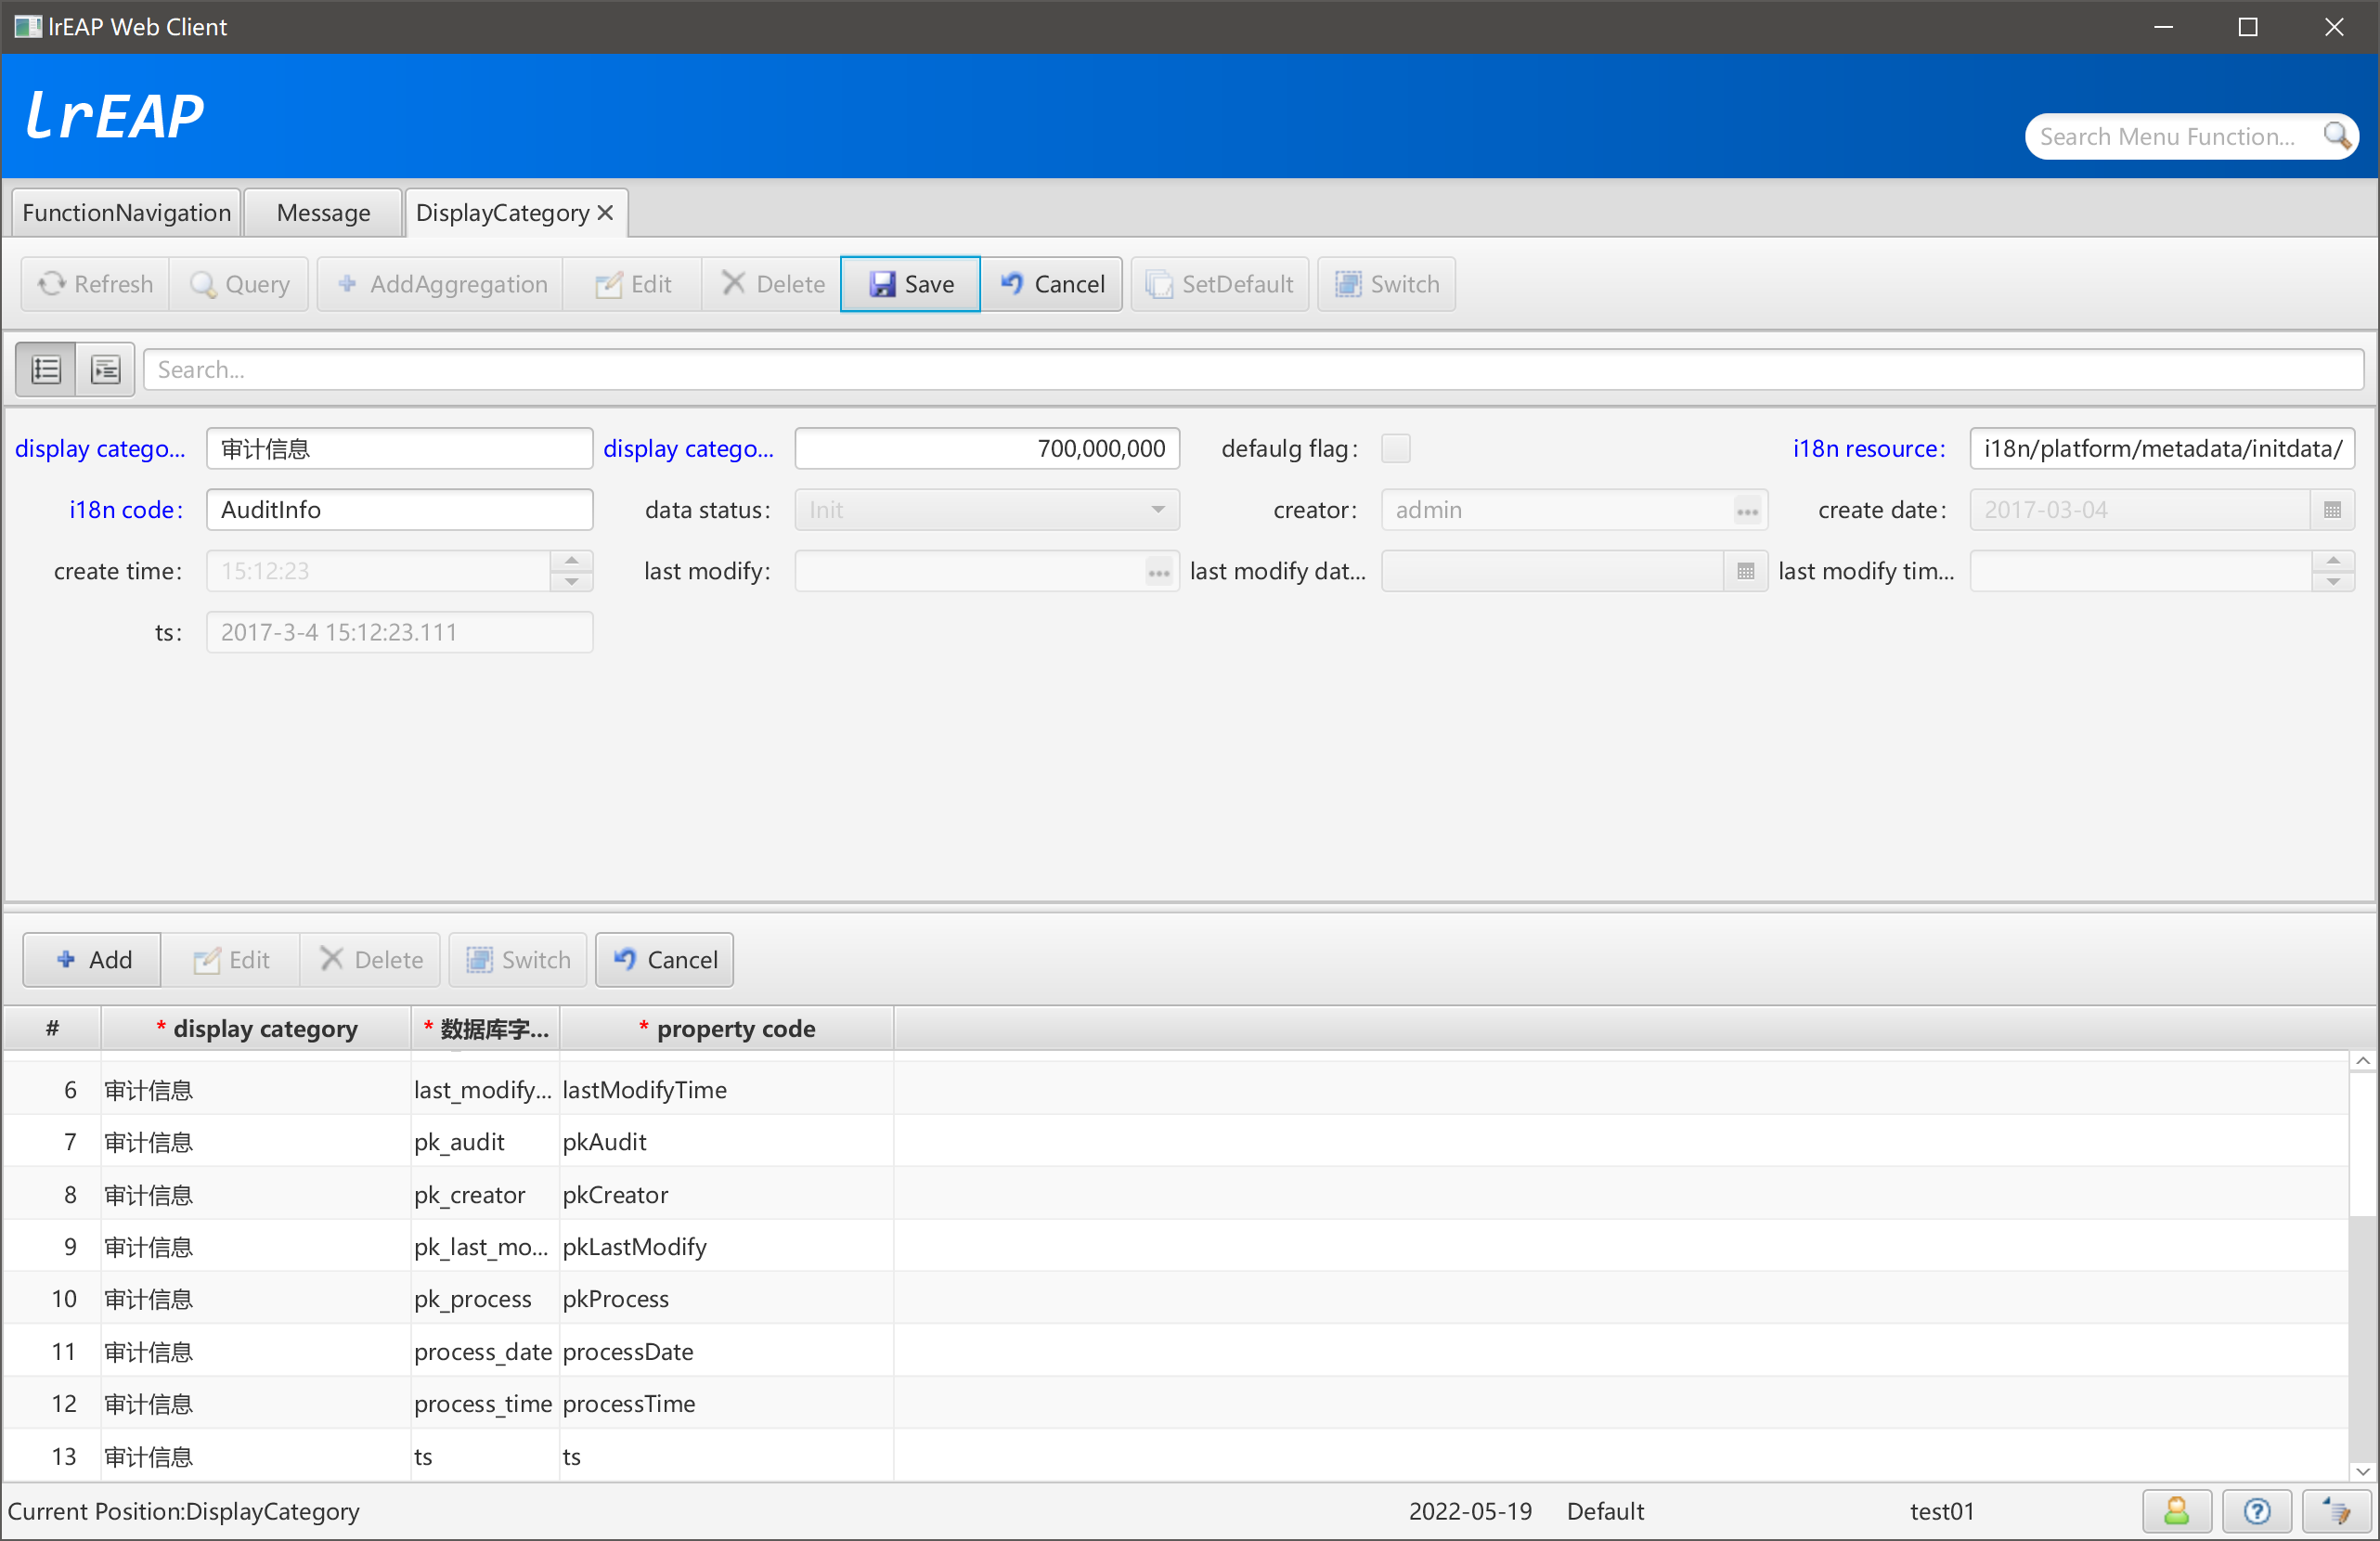Click Cancel in the detail toolbar
The image size is (2380, 1541).
664,960
